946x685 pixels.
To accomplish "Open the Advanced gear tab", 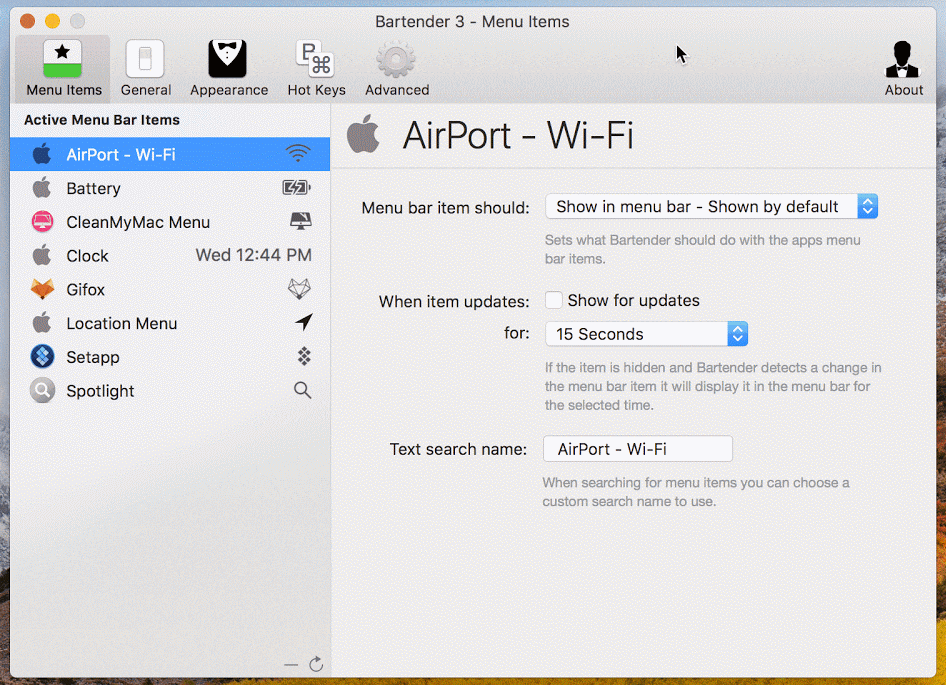I will tap(396, 68).
